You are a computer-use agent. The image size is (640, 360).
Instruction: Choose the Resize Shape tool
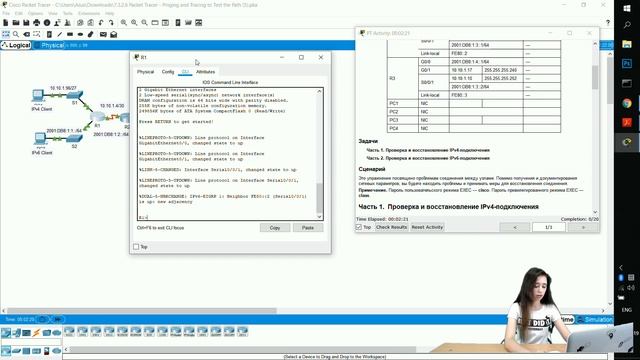pos(37,34)
